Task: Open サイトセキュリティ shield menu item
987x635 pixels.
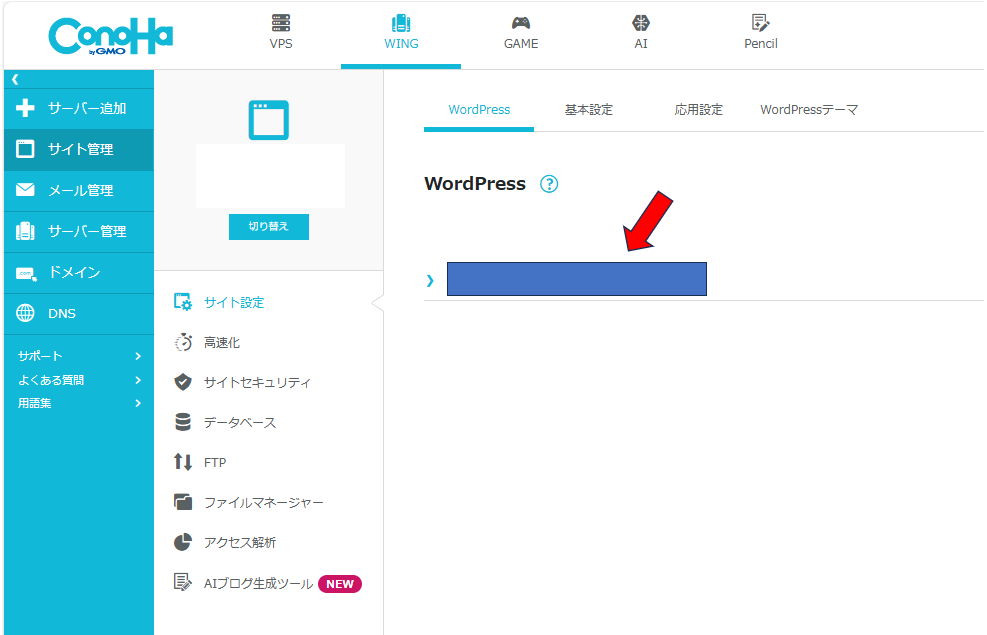Action: pyautogui.click(x=256, y=382)
